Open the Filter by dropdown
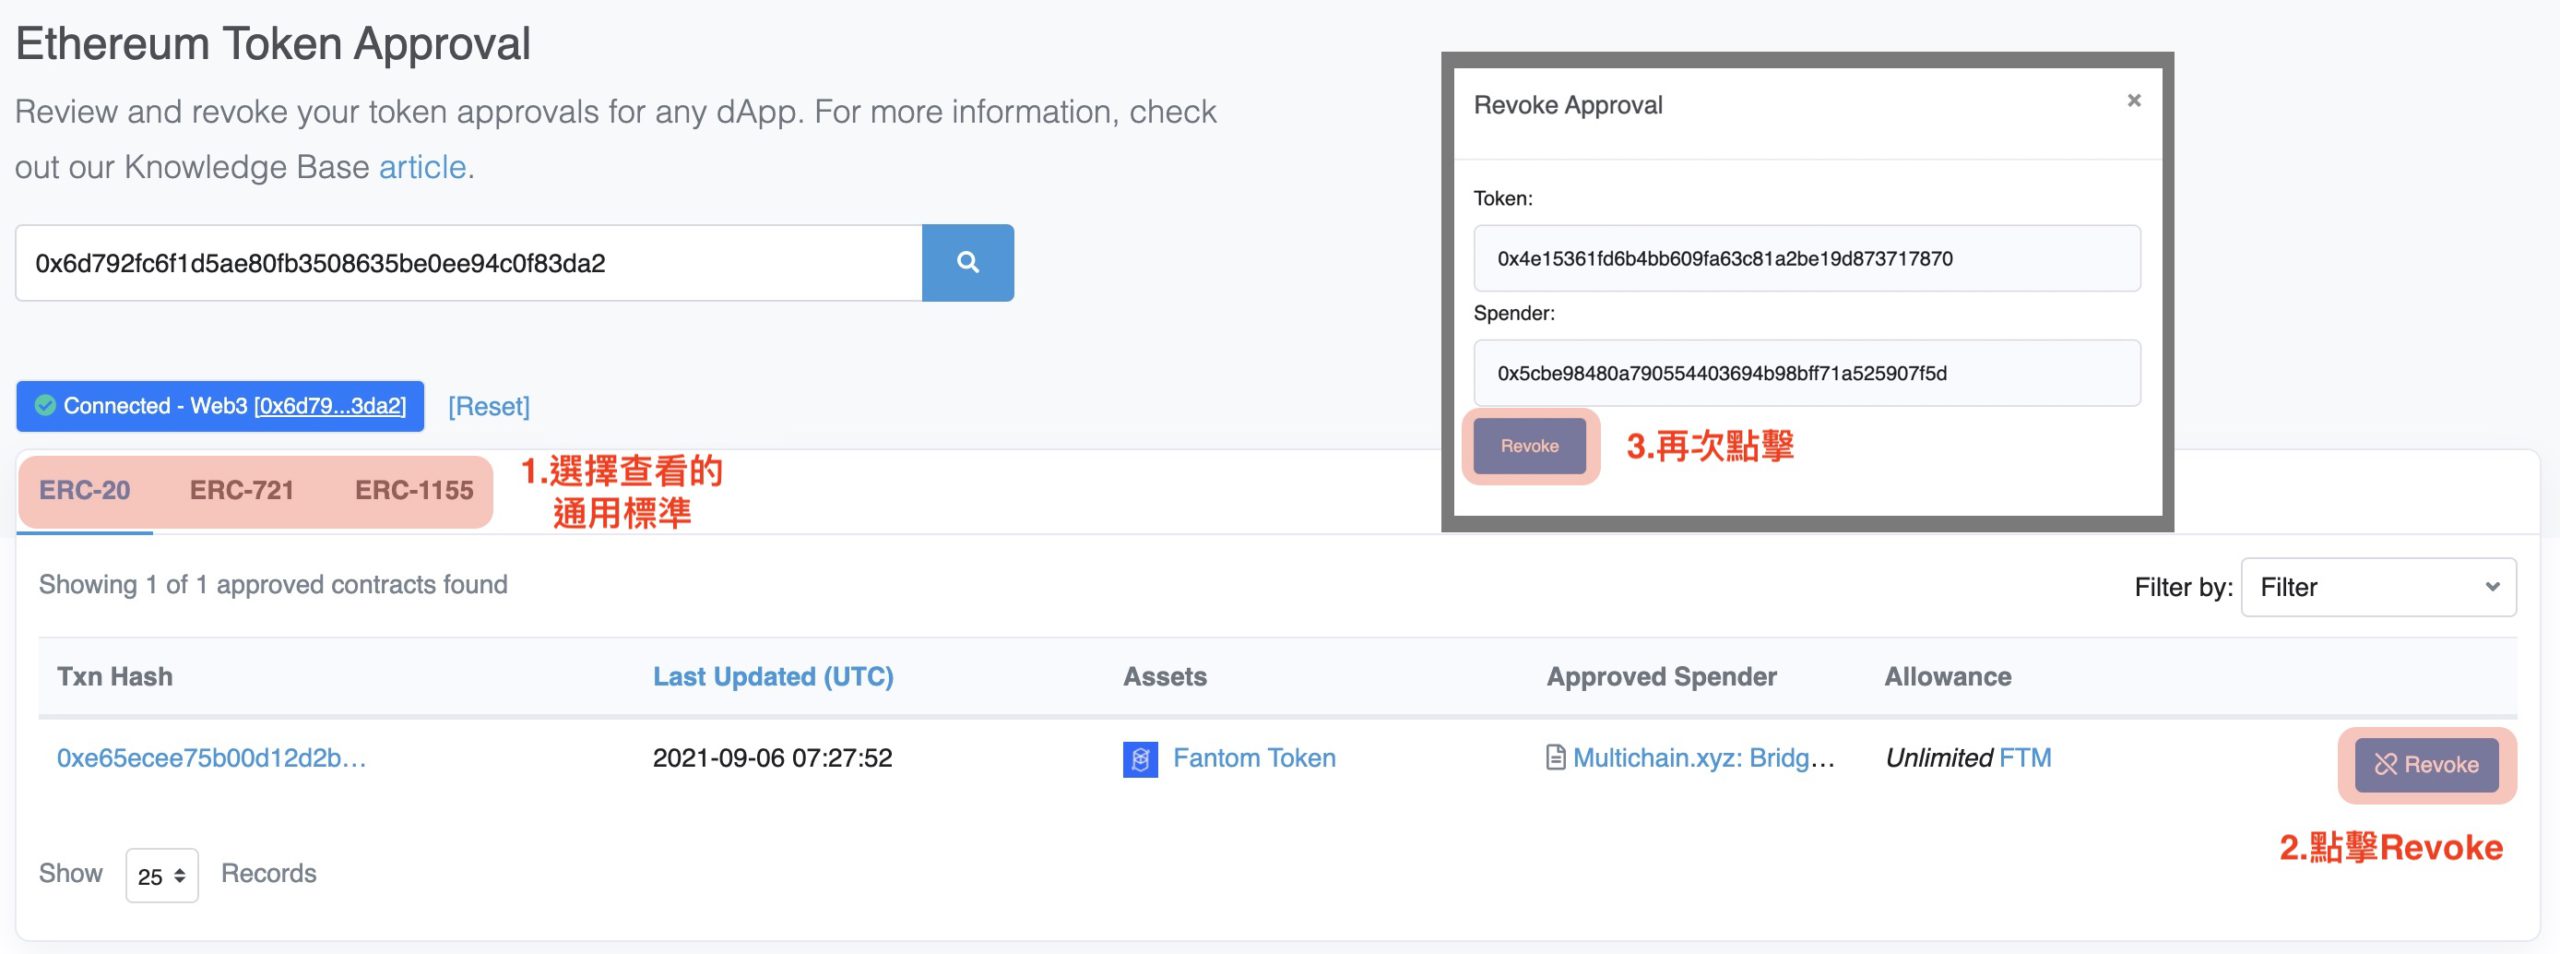The height and width of the screenshot is (954, 2560). click(2377, 587)
